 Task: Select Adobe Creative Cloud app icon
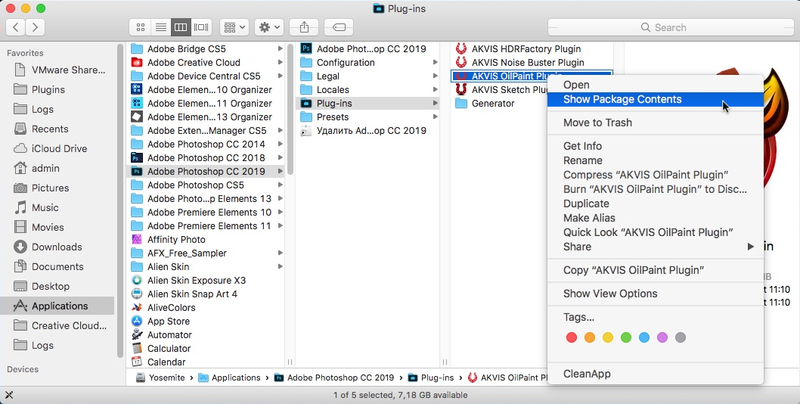pyautogui.click(x=136, y=62)
